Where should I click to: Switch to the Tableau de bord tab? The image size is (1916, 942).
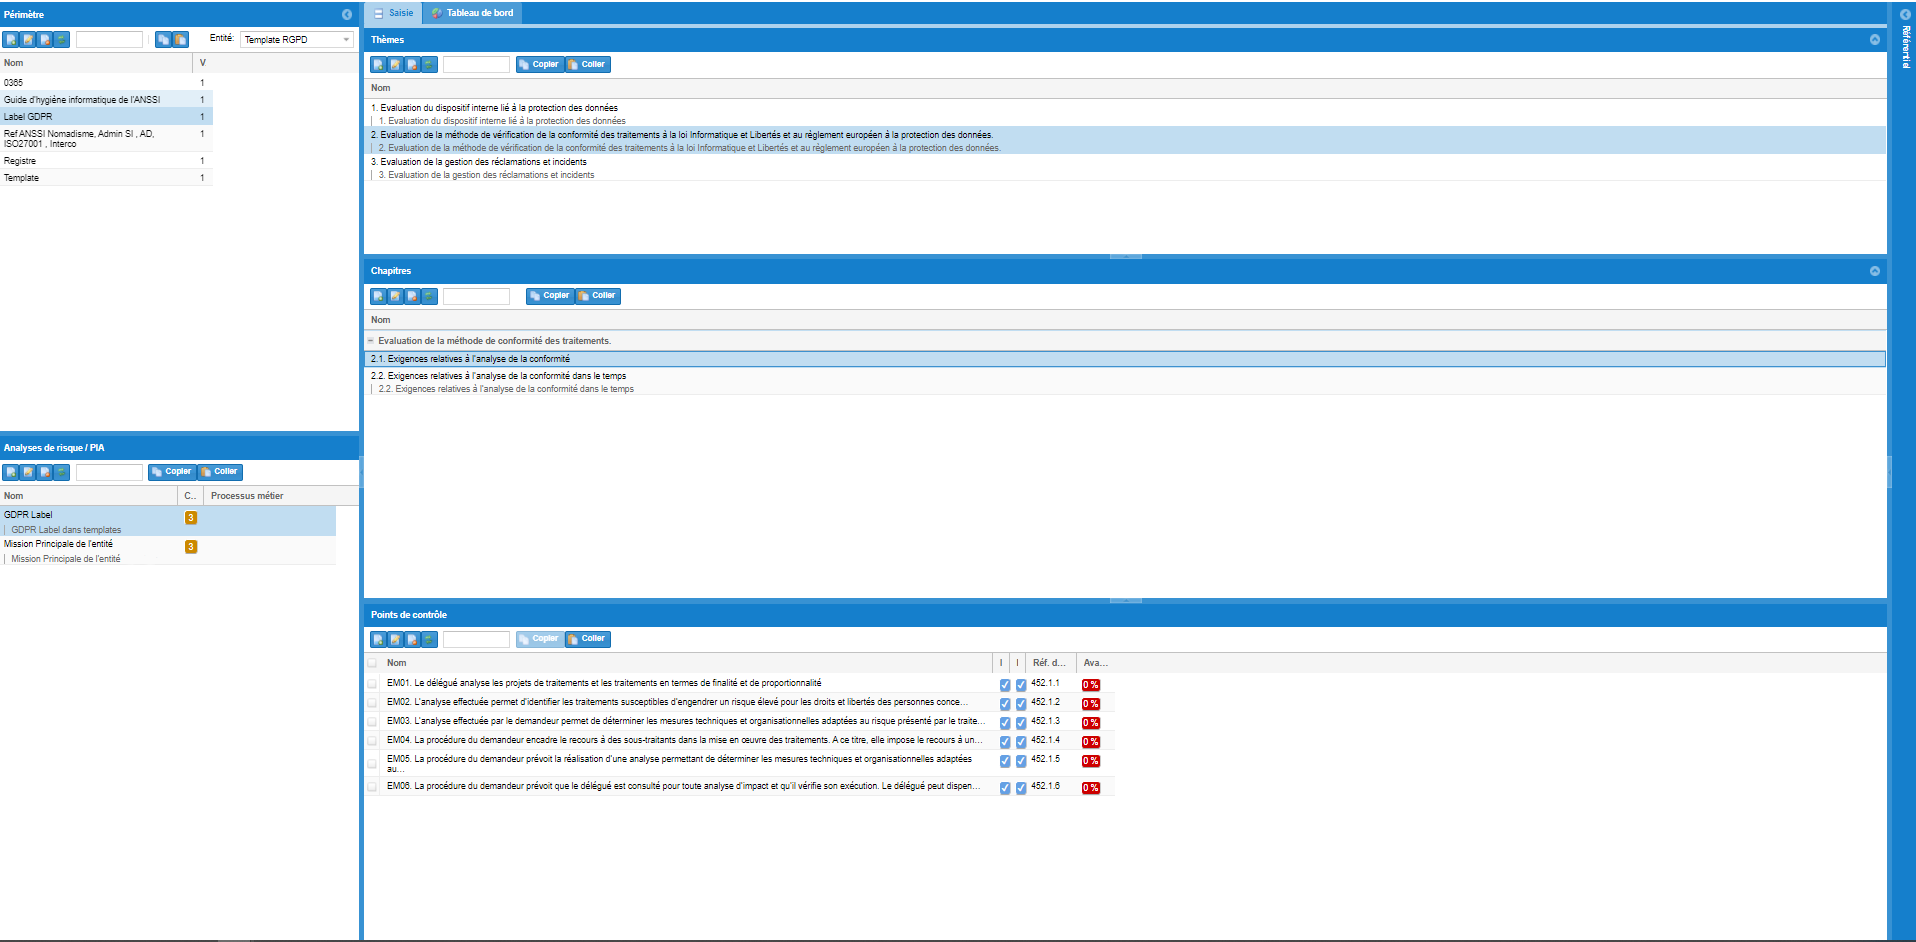click(472, 13)
